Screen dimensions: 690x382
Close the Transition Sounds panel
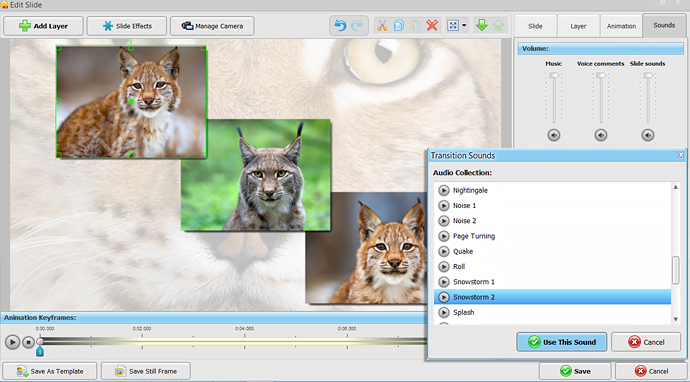coord(681,155)
